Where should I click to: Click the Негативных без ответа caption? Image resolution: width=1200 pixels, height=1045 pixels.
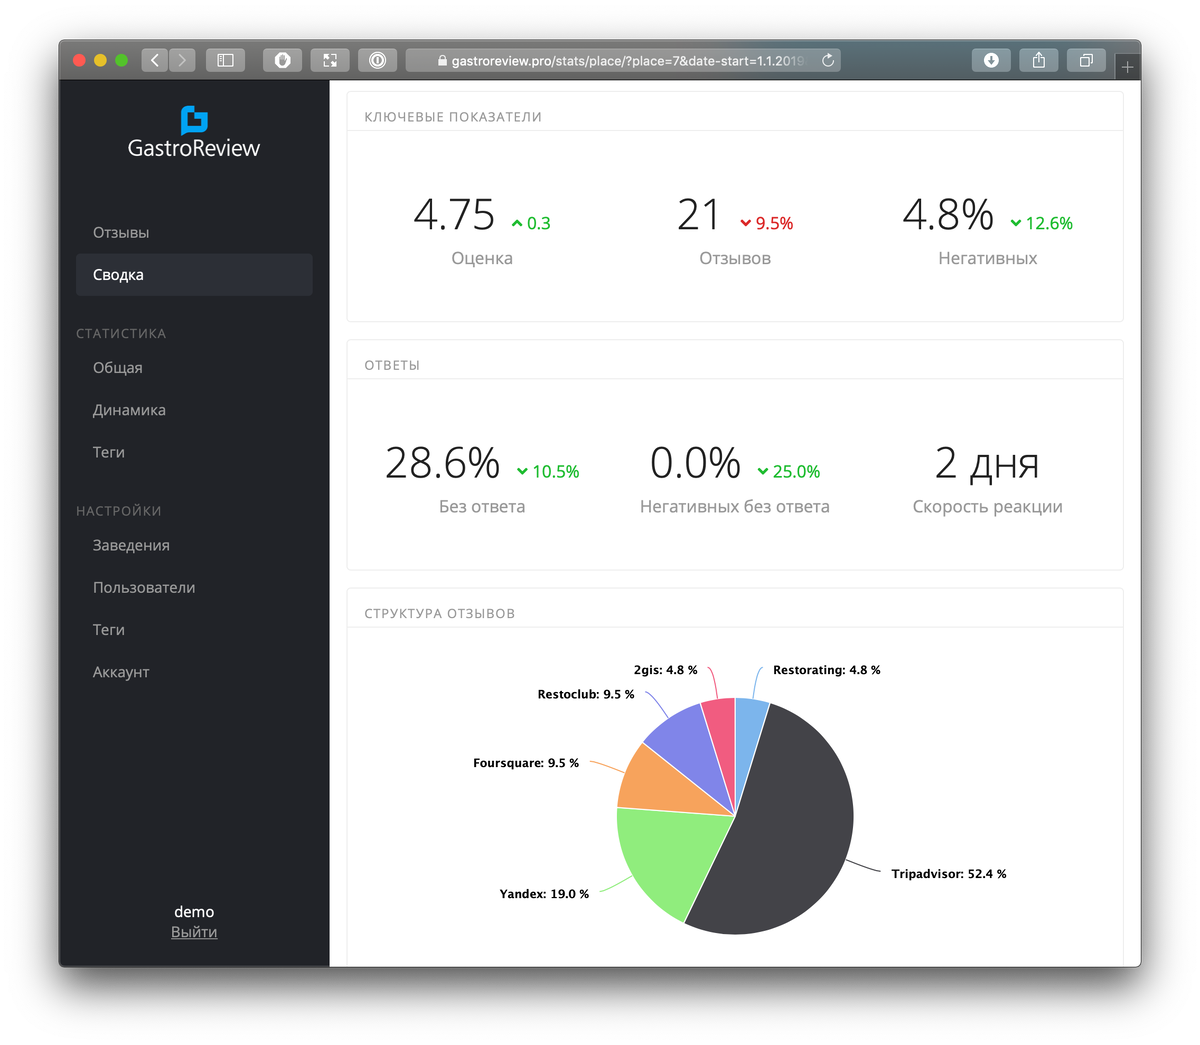point(735,506)
